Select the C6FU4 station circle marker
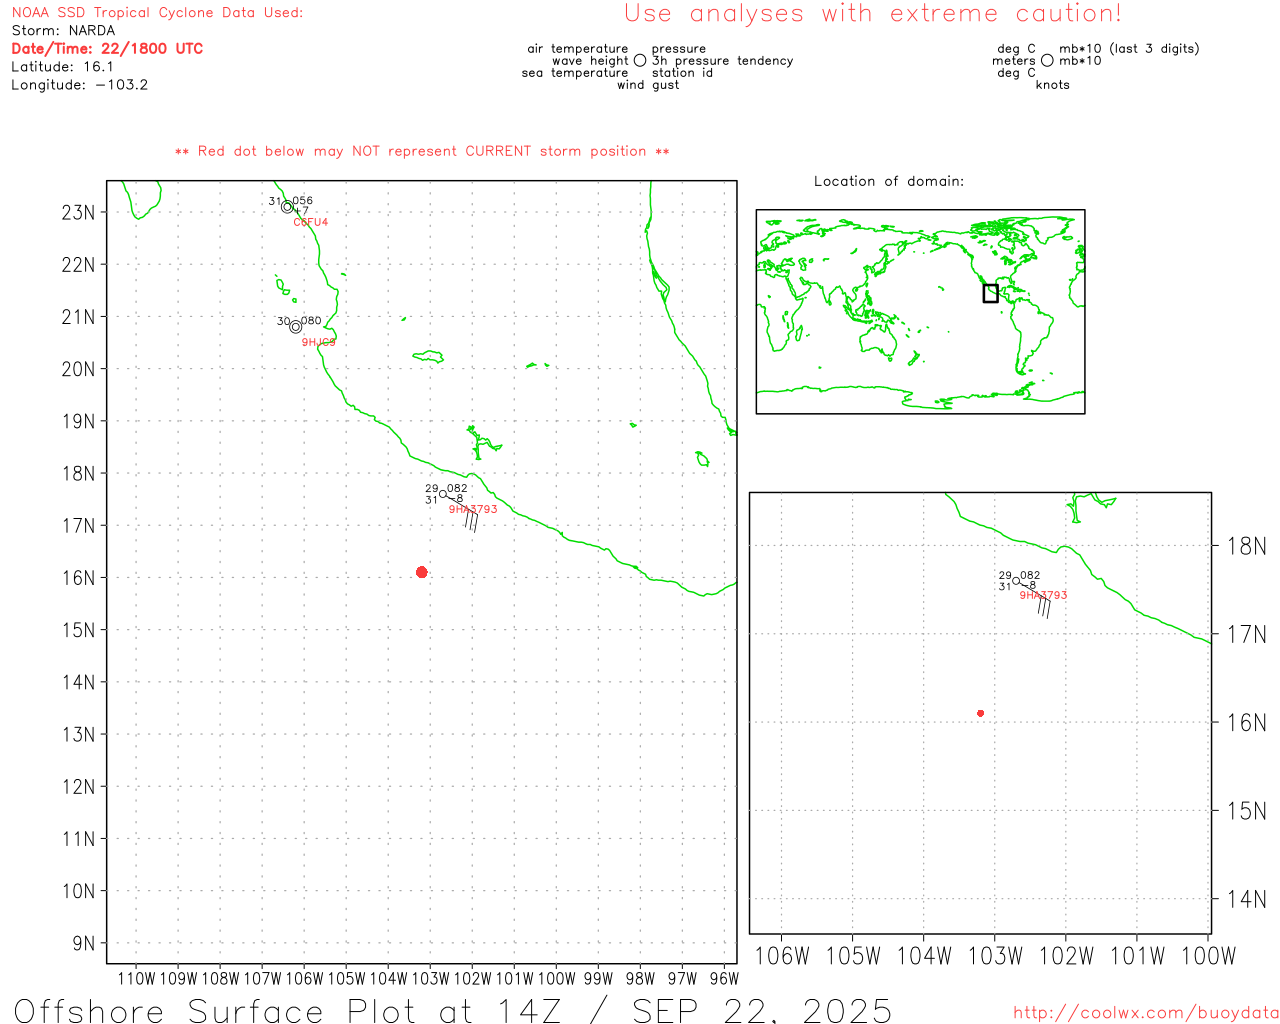The height and width of the screenshot is (1024, 1280). (x=288, y=207)
